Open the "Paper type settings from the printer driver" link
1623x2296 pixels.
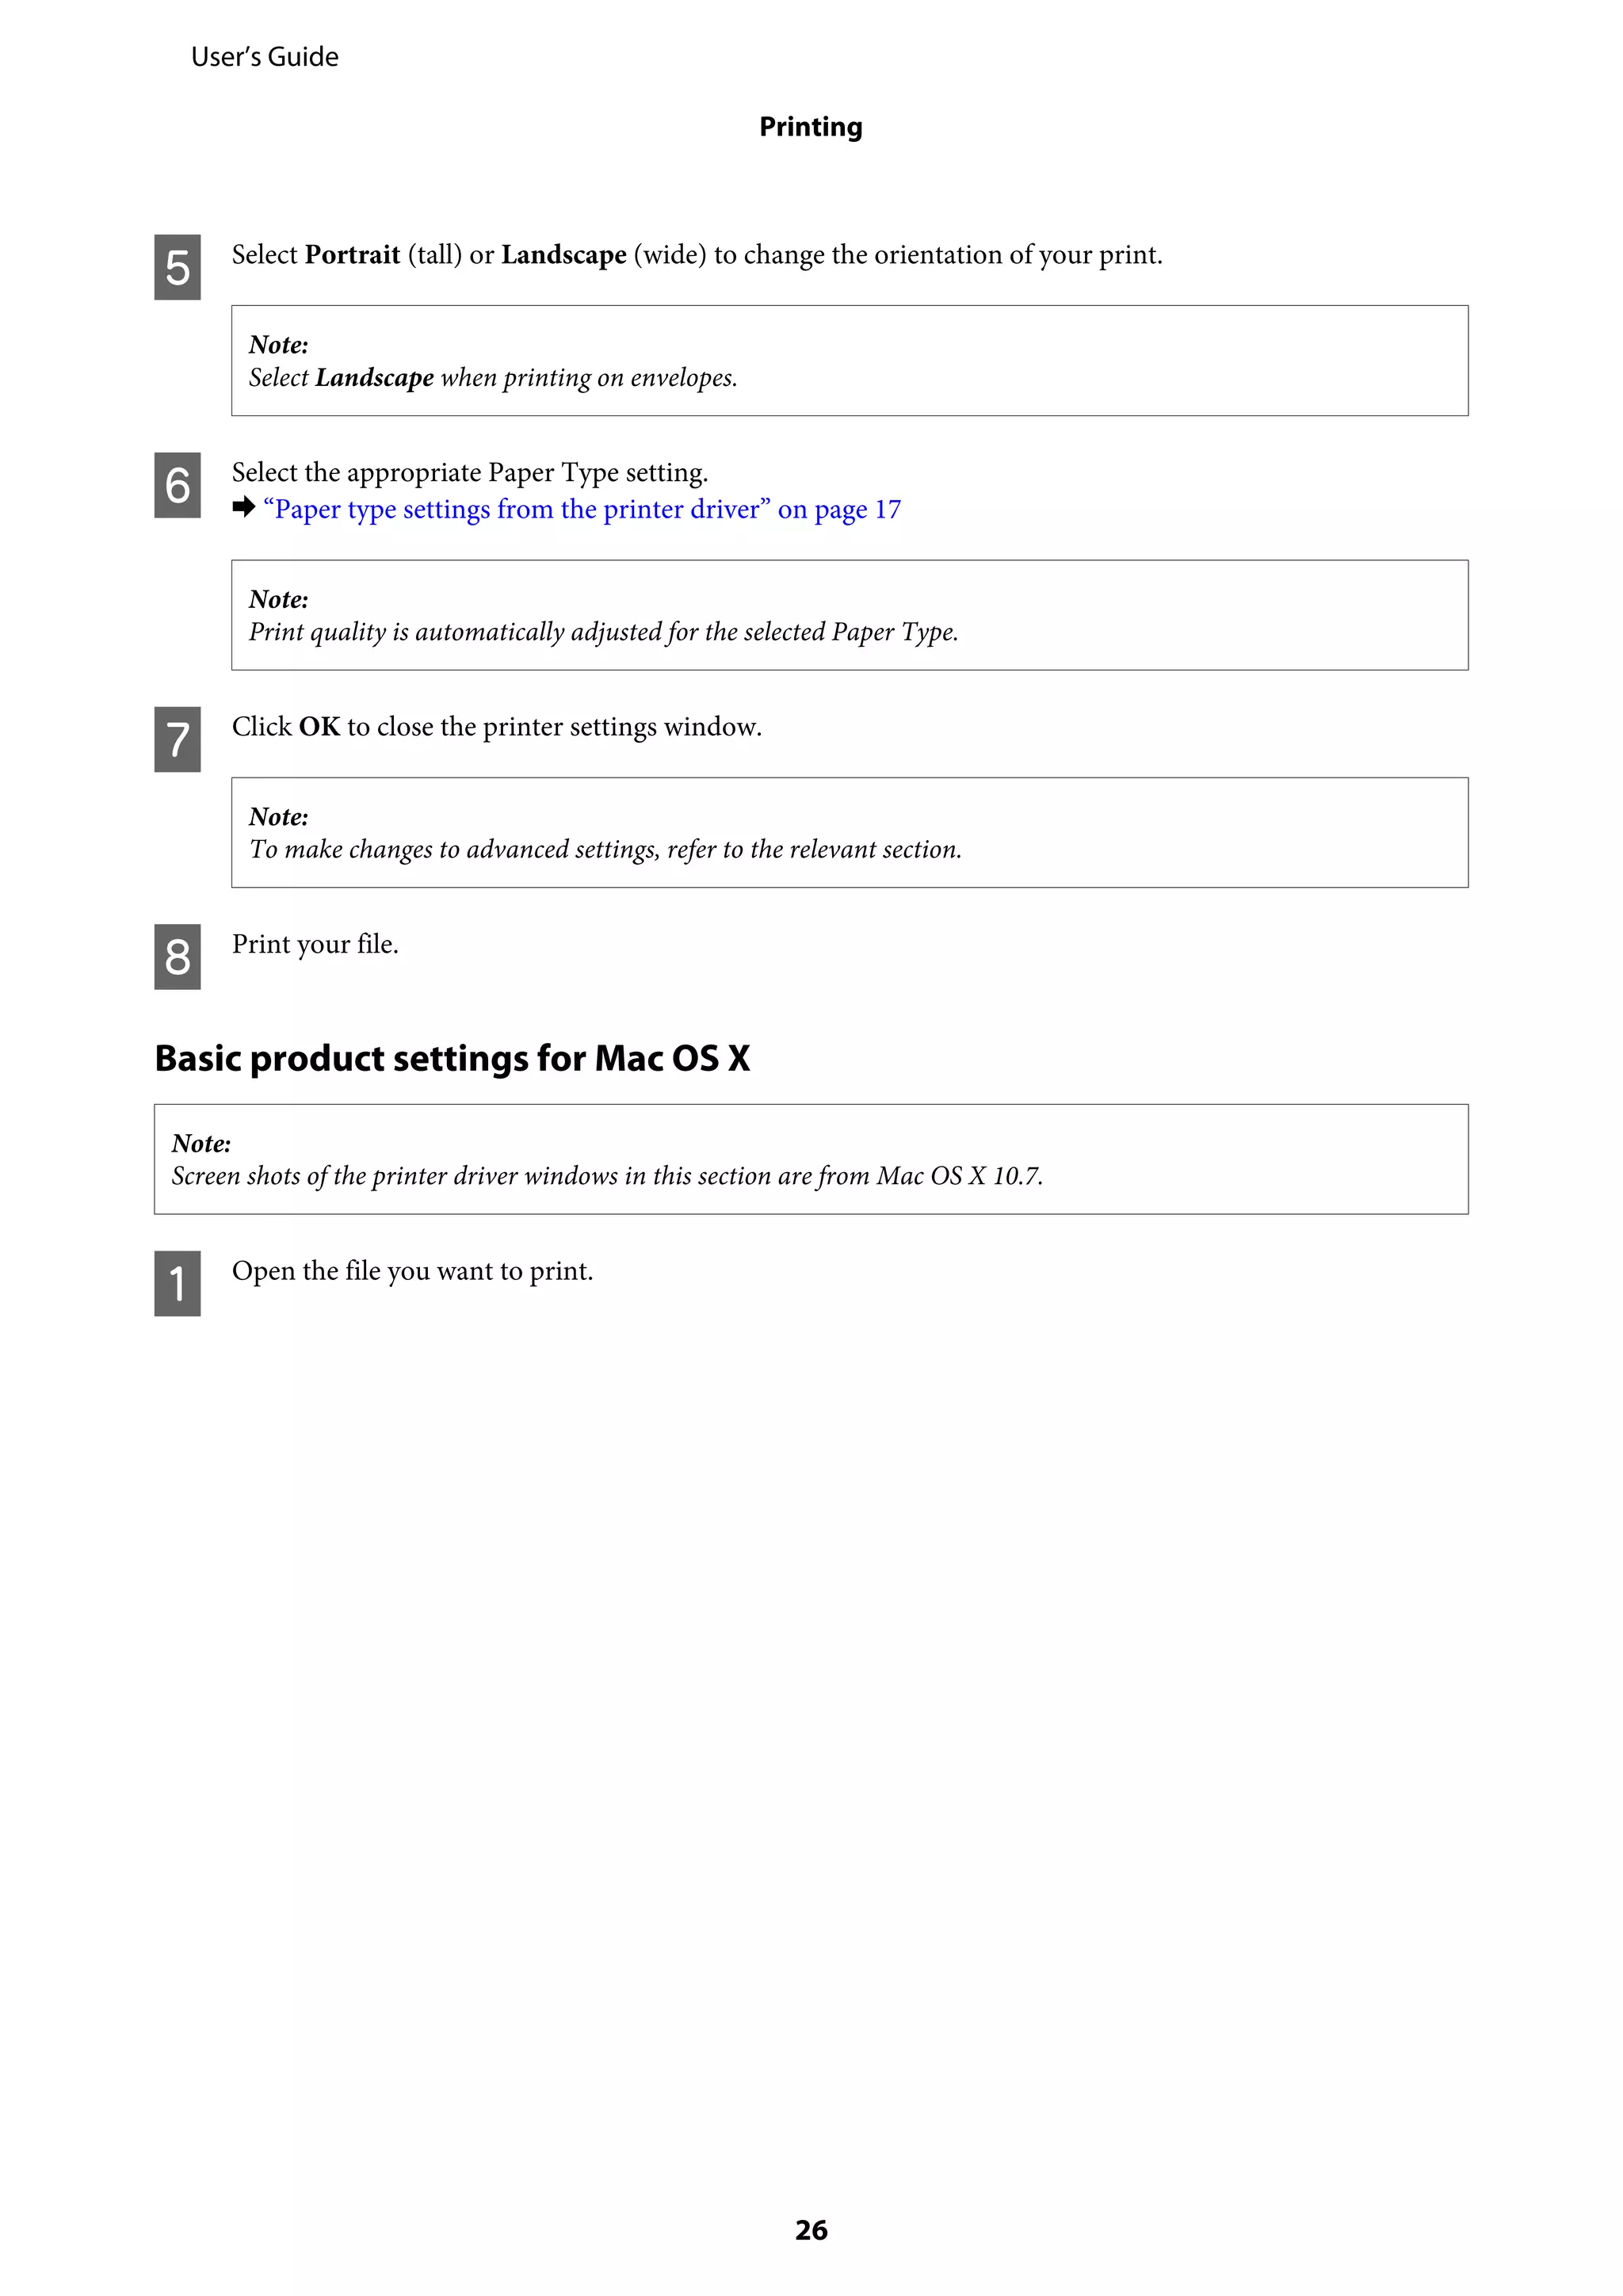tap(581, 510)
